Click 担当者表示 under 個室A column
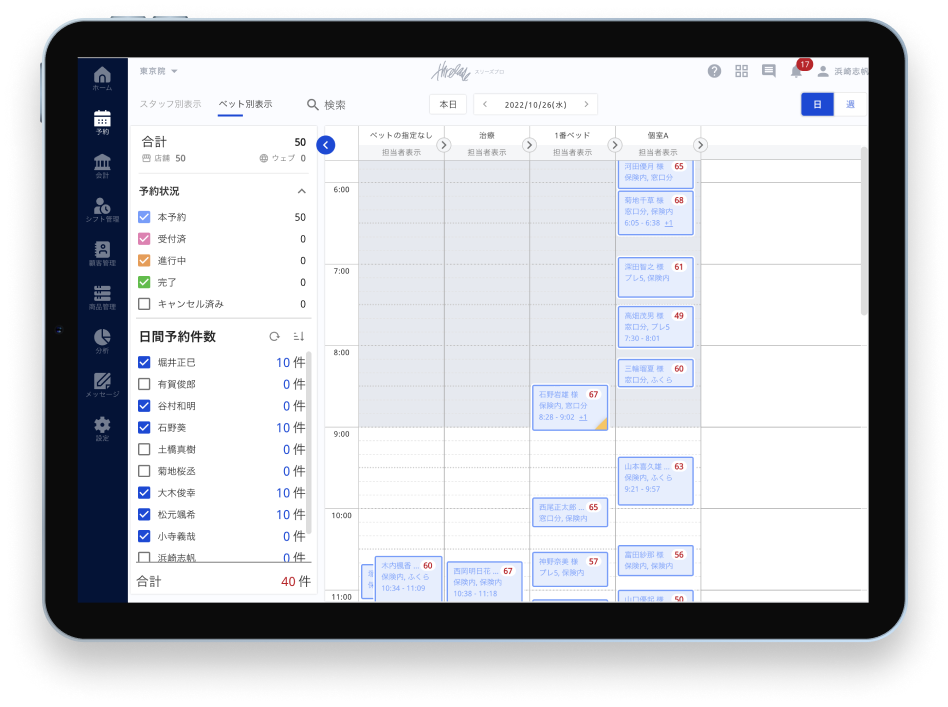 click(658, 152)
